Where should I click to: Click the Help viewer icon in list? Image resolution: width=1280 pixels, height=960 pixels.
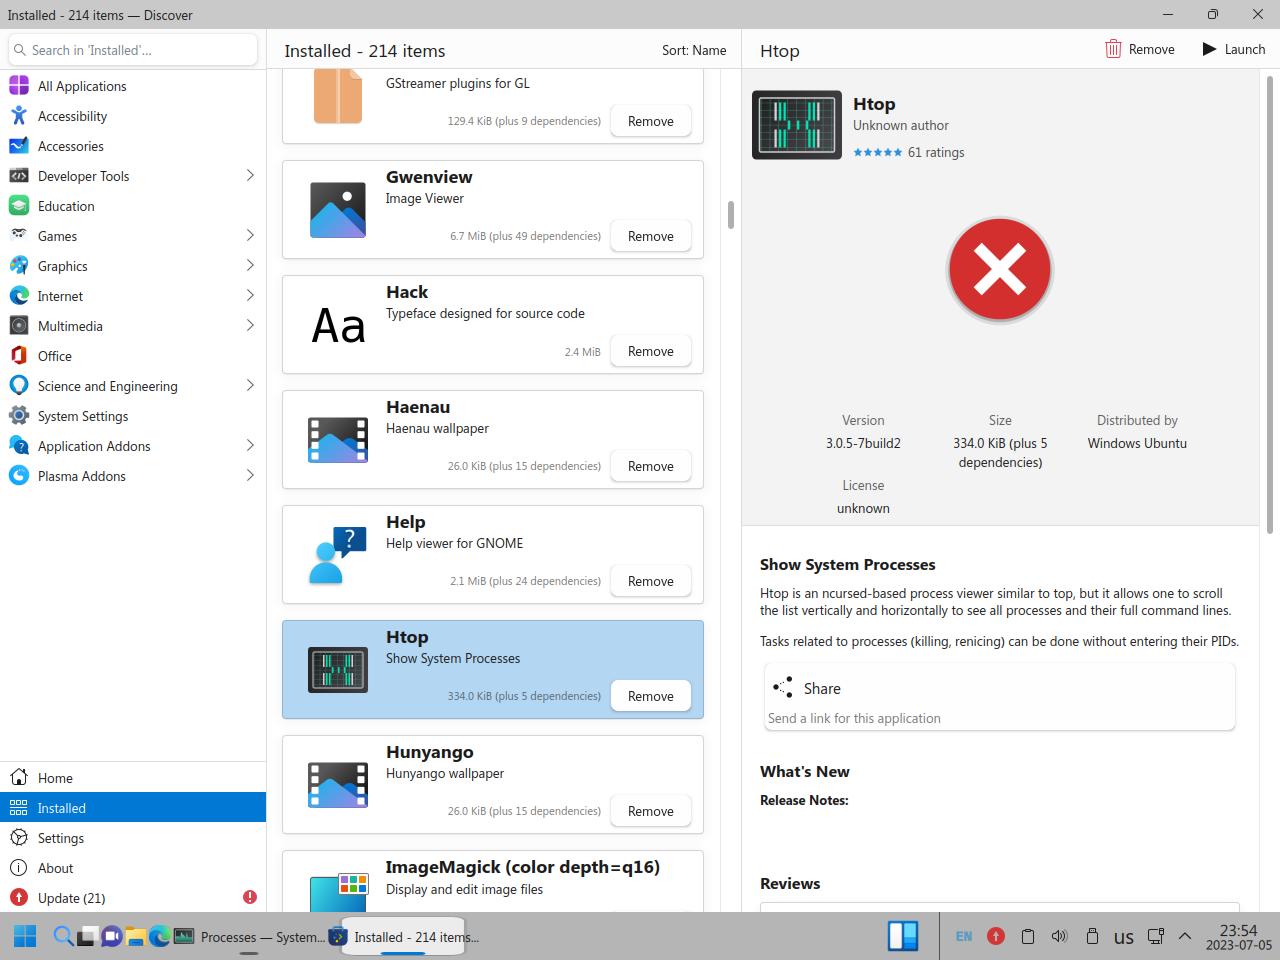[338, 555]
